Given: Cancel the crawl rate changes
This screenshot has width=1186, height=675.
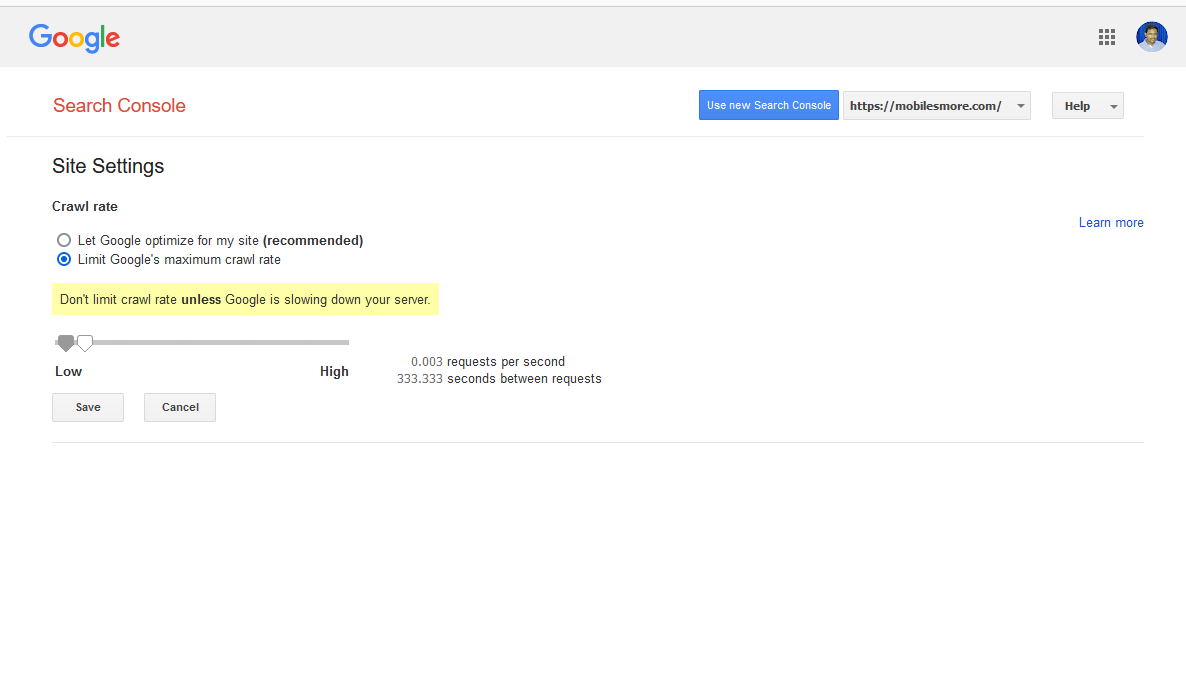Looking at the screenshot, I should click(180, 407).
